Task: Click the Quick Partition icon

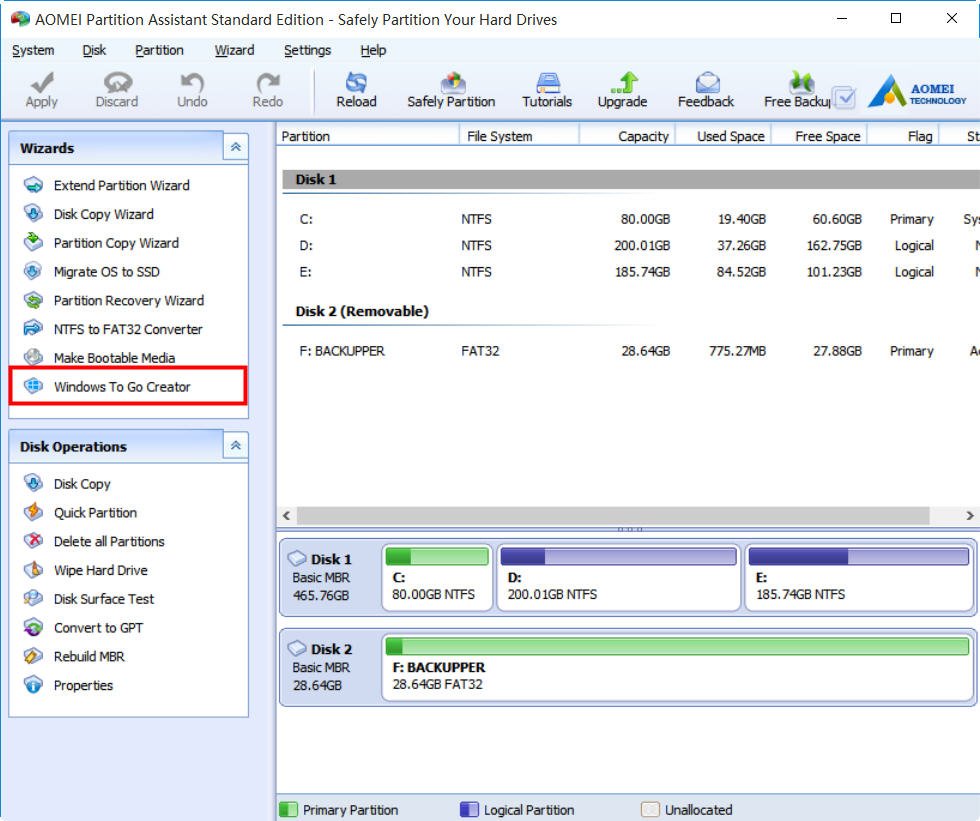Action: click(x=33, y=512)
